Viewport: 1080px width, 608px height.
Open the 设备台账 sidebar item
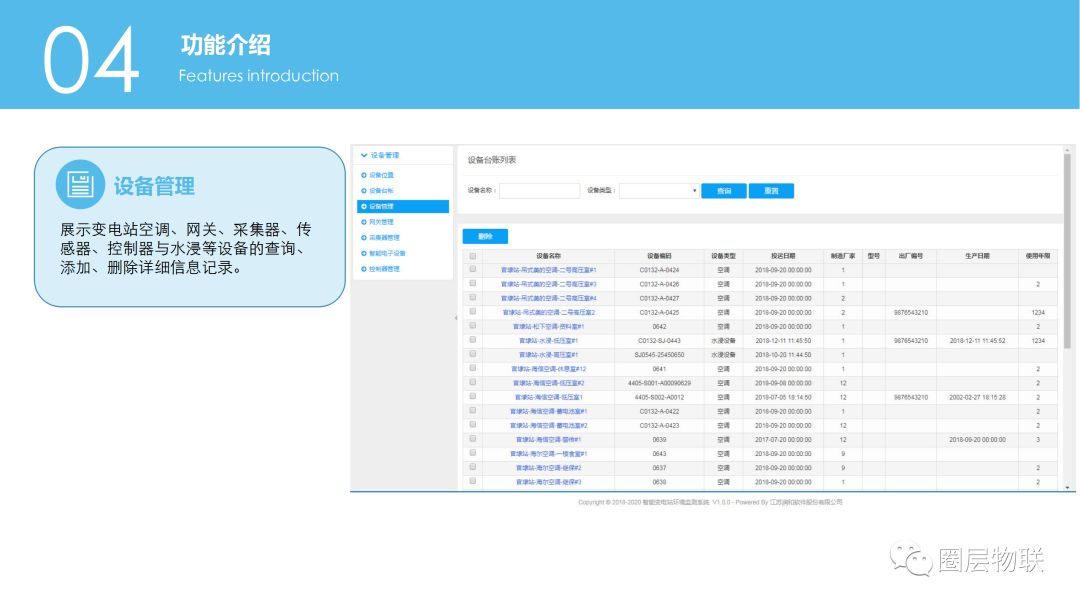pyautogui.click(x=382, y=191)
